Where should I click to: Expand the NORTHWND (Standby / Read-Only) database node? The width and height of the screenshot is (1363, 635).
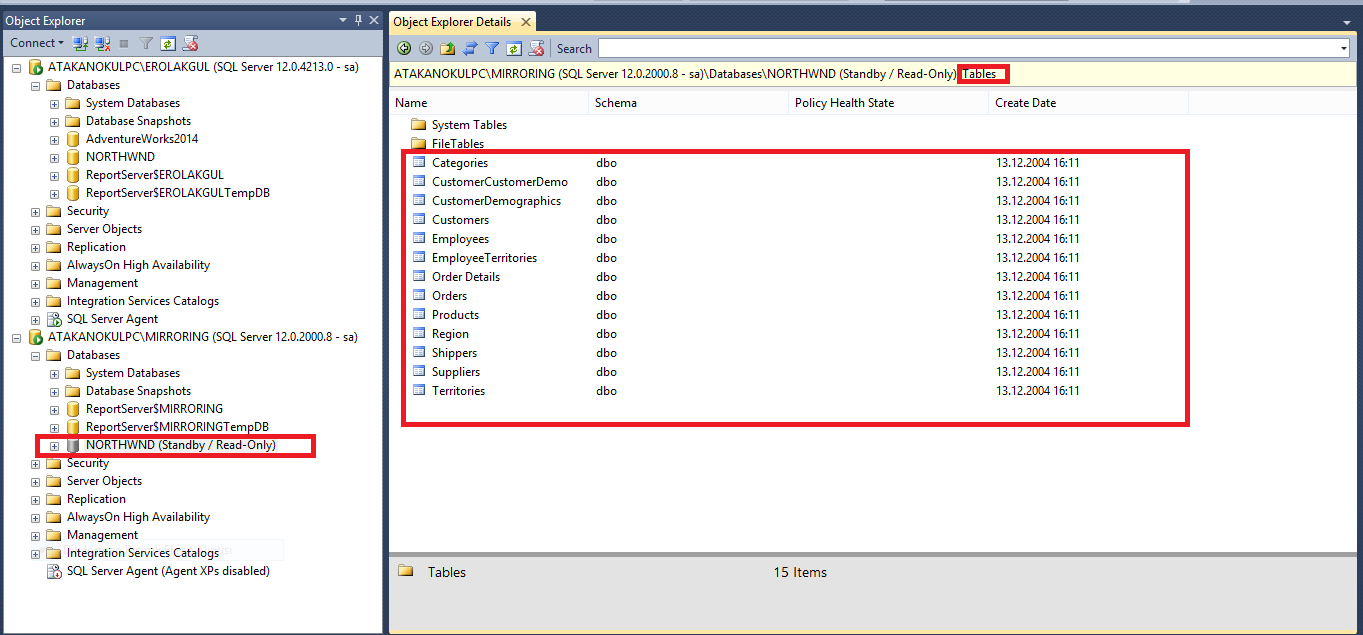click(x=54, y=446)
